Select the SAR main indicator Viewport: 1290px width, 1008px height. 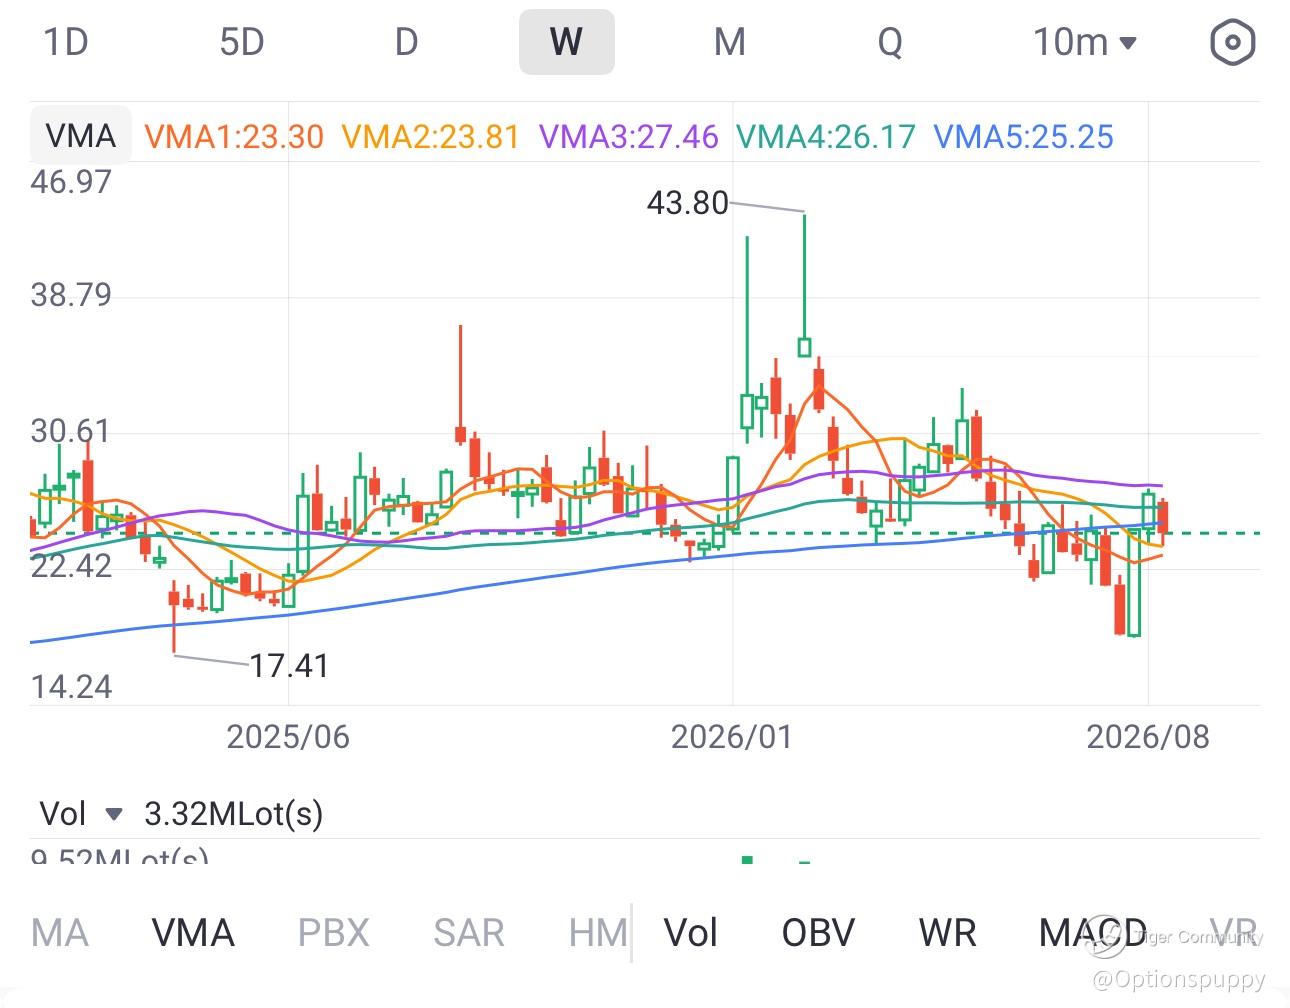(x=469, y=933)
